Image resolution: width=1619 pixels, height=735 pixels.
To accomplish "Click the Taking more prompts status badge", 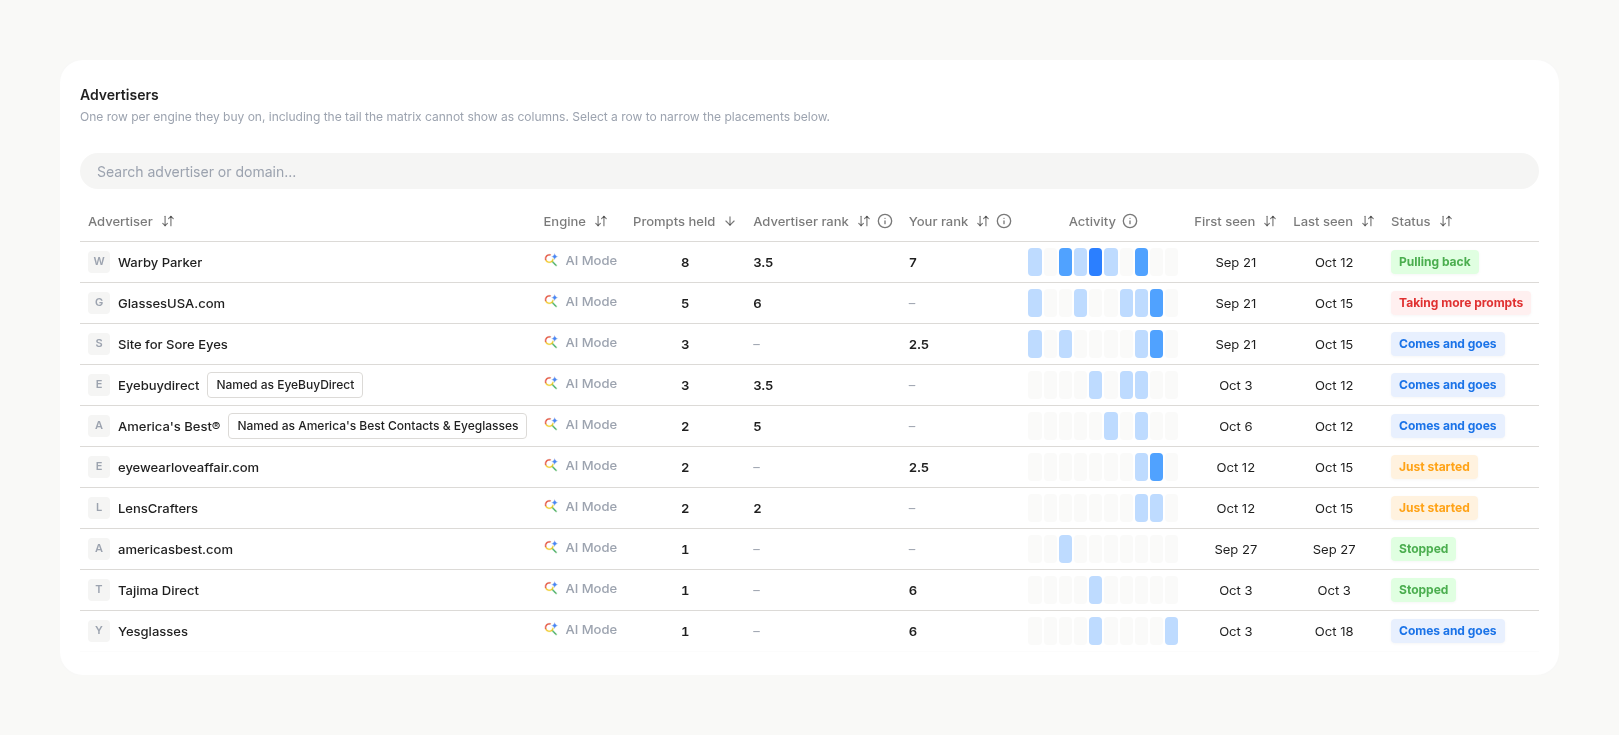I will [1460, 303].
